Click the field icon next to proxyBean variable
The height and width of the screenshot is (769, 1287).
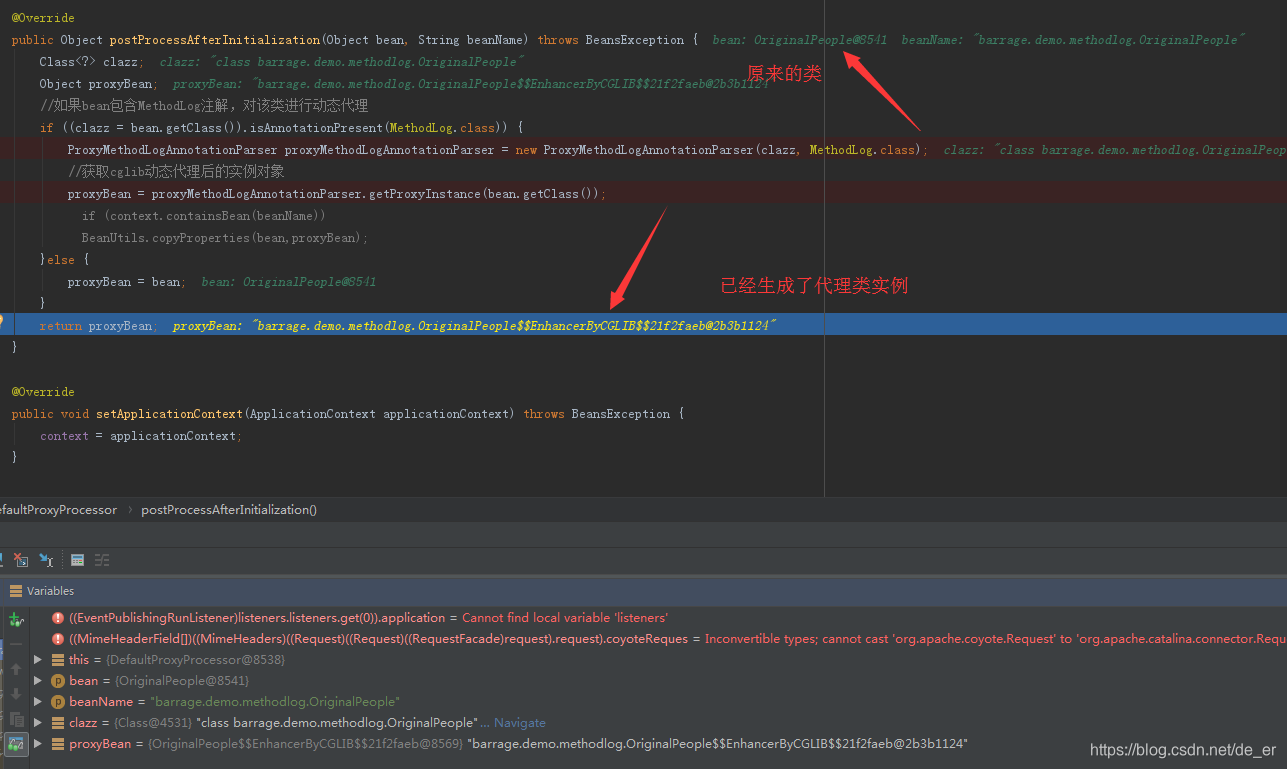click(58, 743)
